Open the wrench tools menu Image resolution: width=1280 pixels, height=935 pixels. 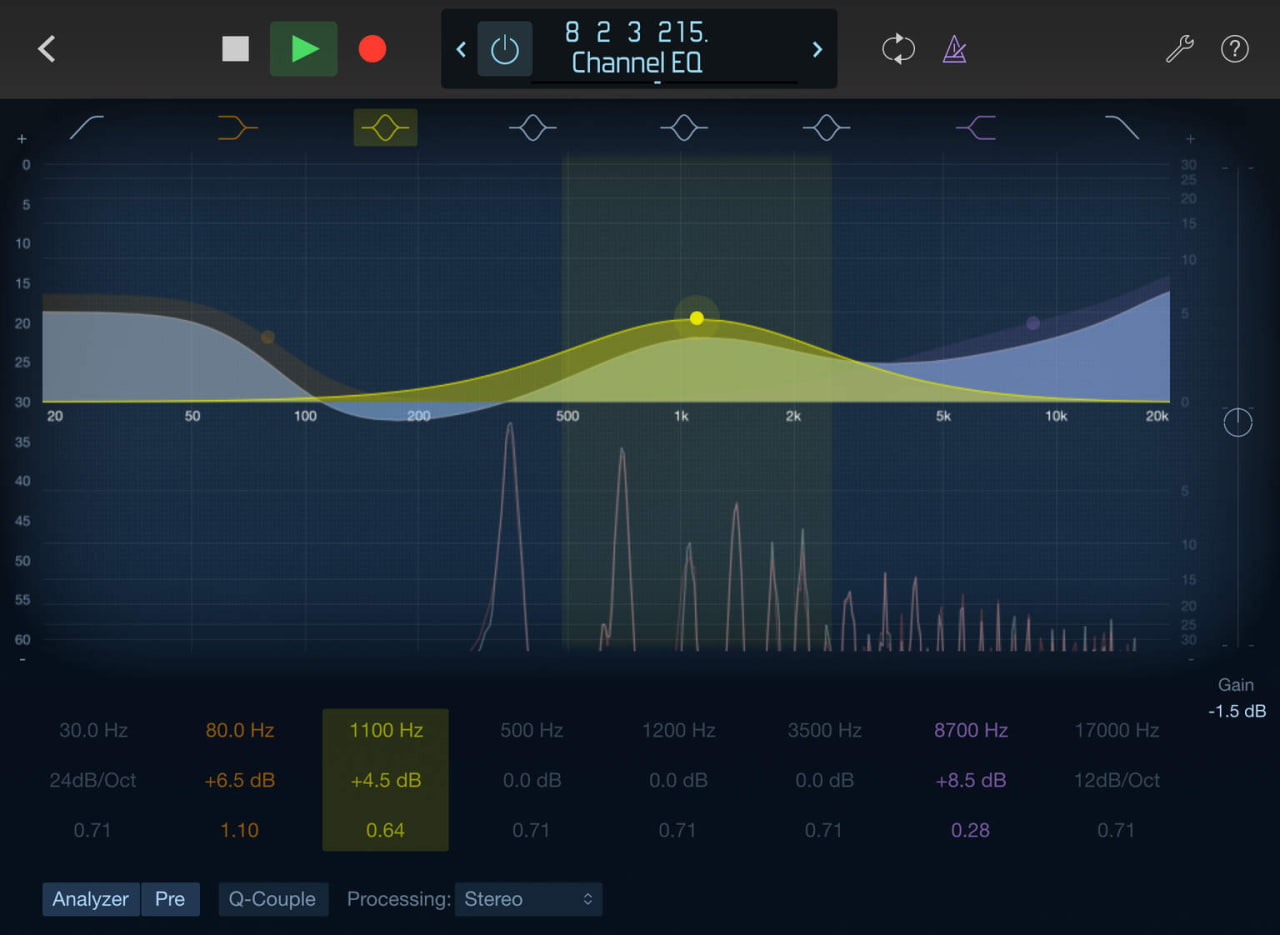click(x=1179, y=48)
